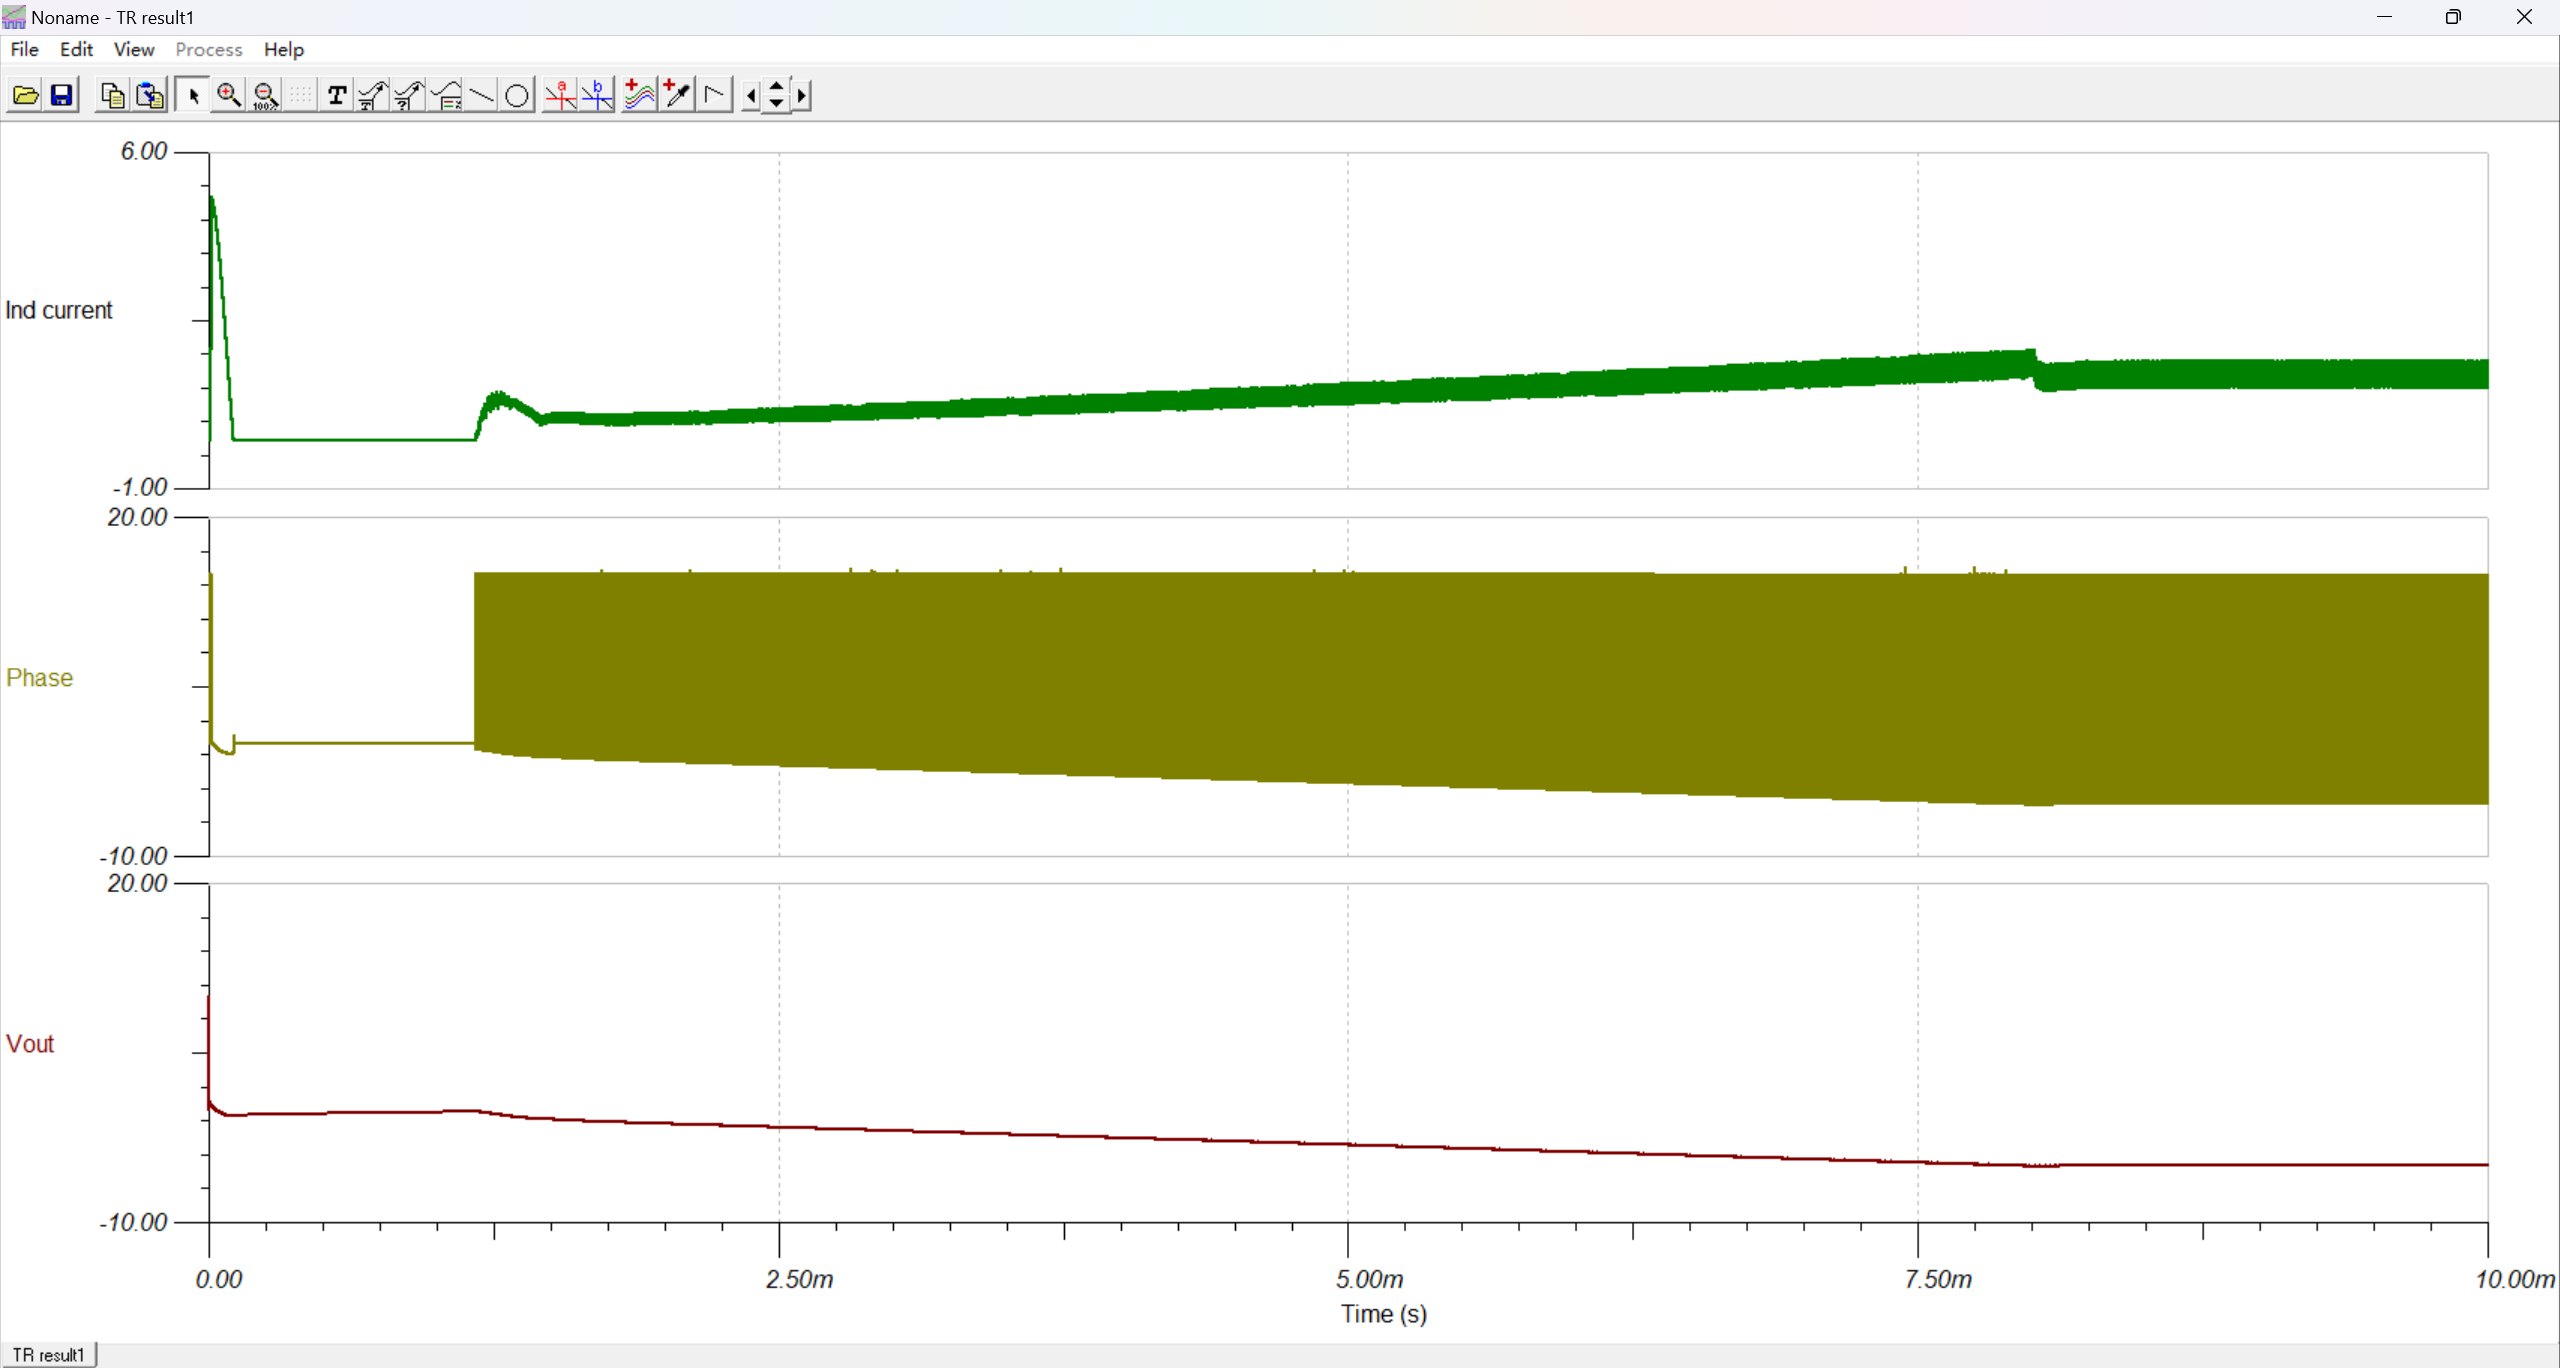The height and width of the screenshot is (1368, 2560).
Task: Click the application icon in the title bar
Action: tap(14, 17)
